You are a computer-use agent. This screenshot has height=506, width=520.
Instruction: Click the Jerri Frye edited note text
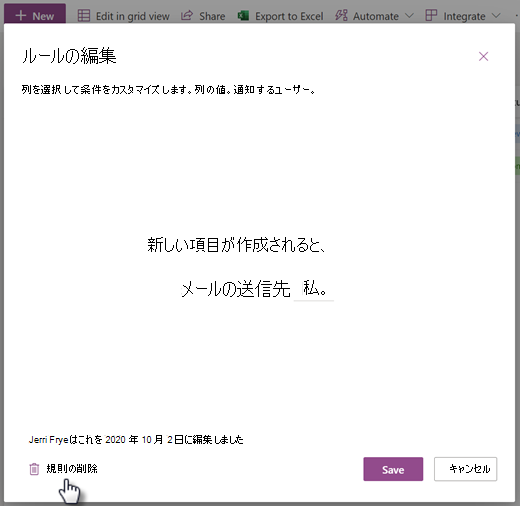coord(136,440)
